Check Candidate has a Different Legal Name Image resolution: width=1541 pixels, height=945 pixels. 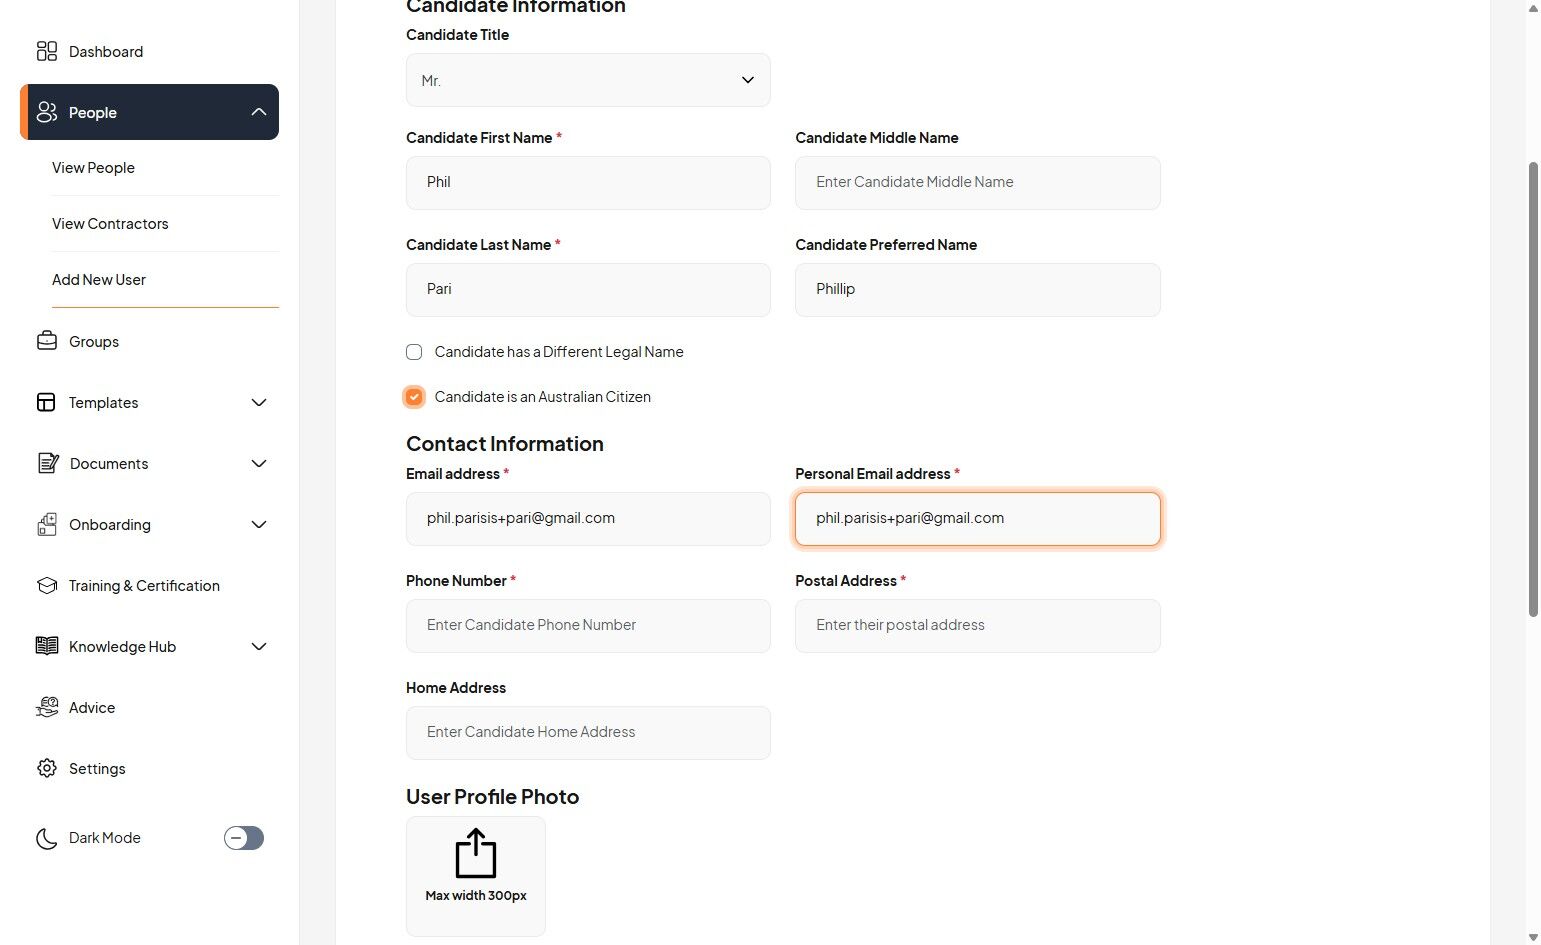414,352
